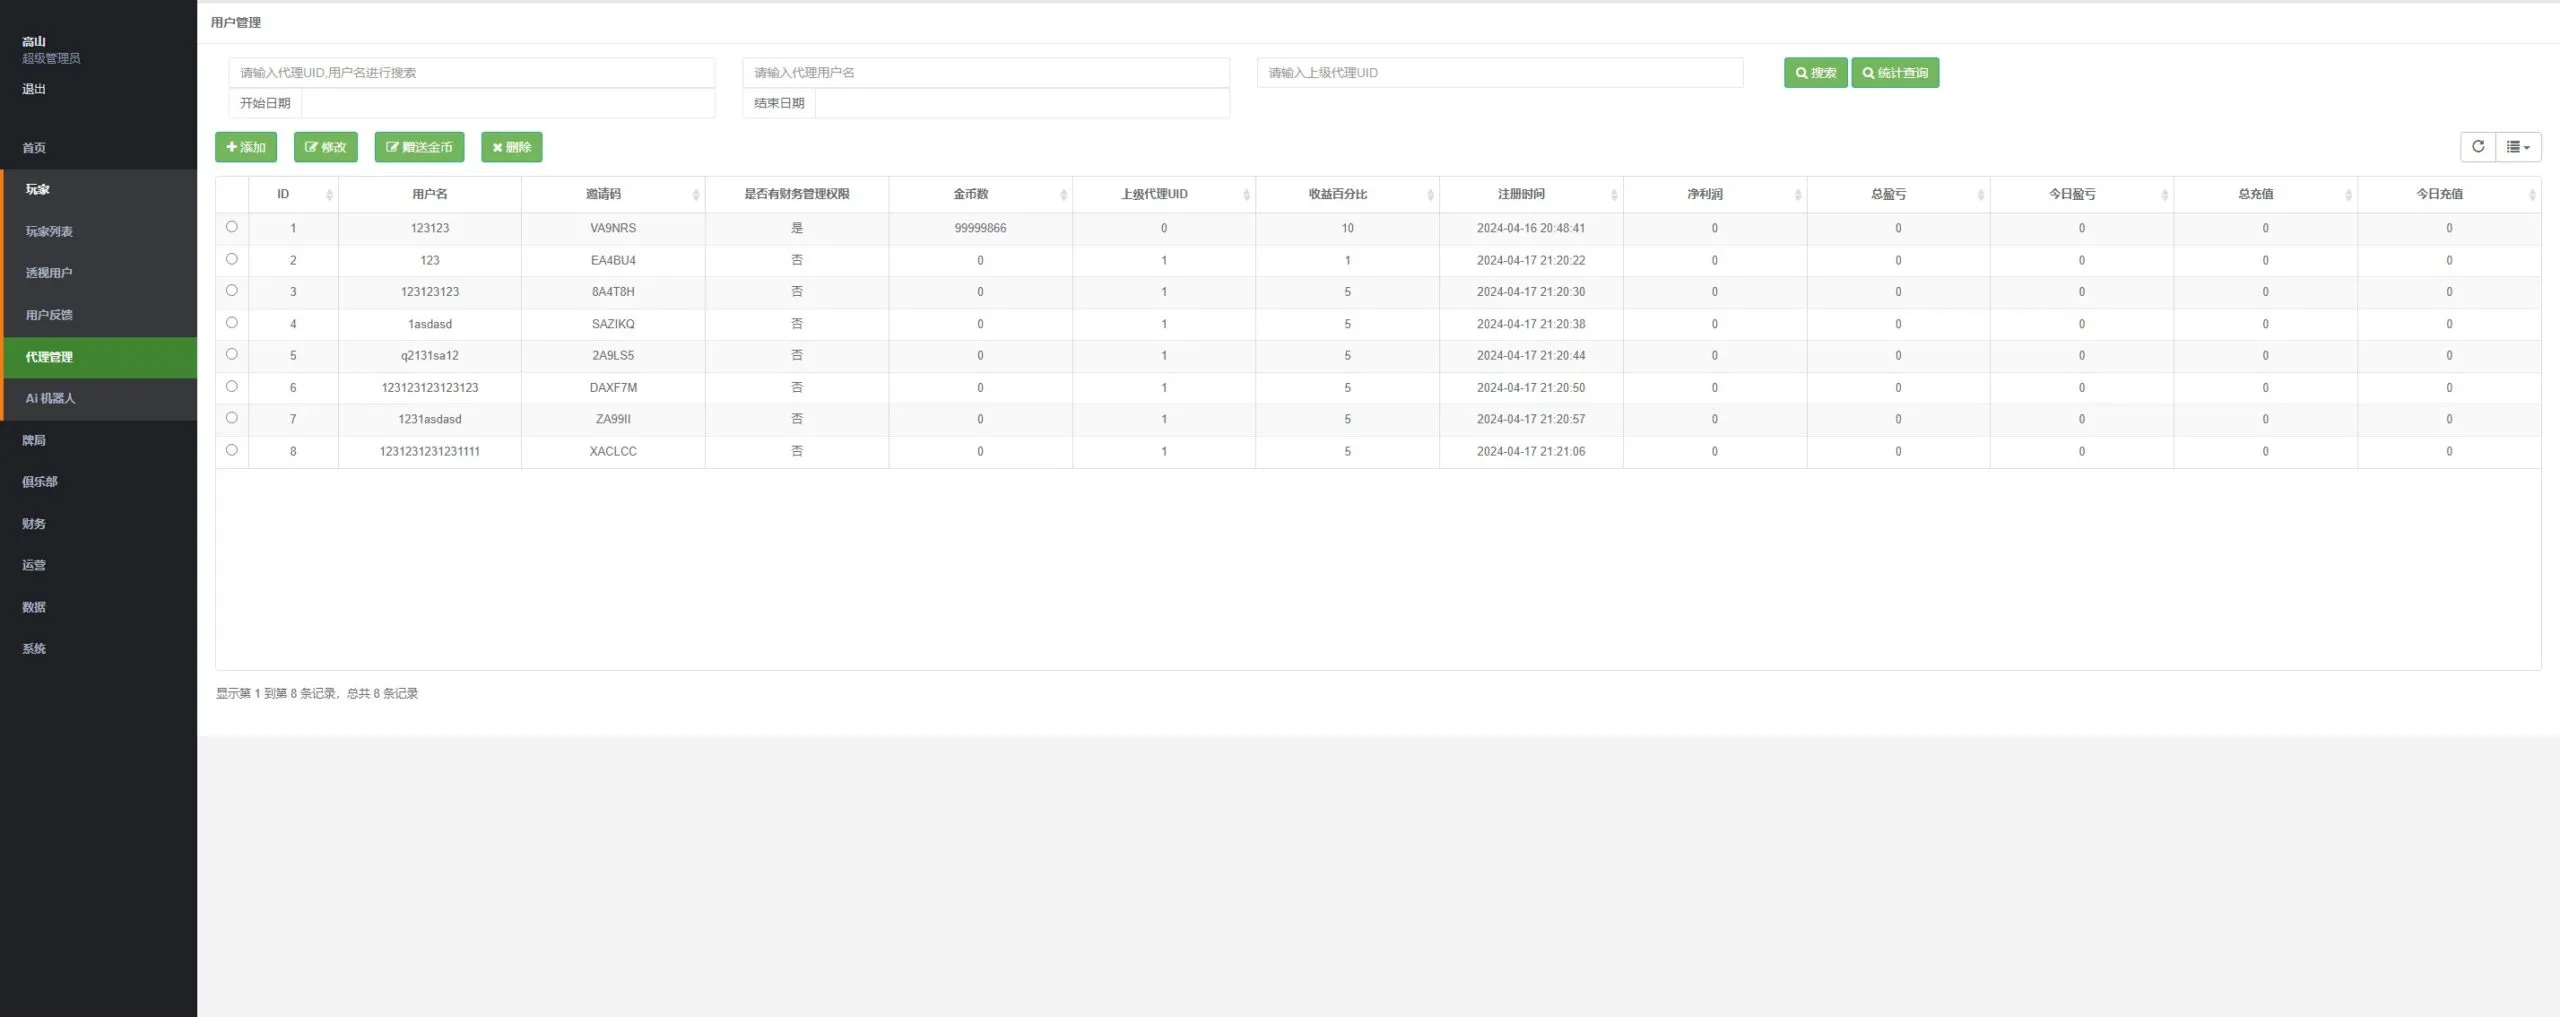
Task: Open 玩家列表 player list in sidebar
Action: [x=99, y=231]
